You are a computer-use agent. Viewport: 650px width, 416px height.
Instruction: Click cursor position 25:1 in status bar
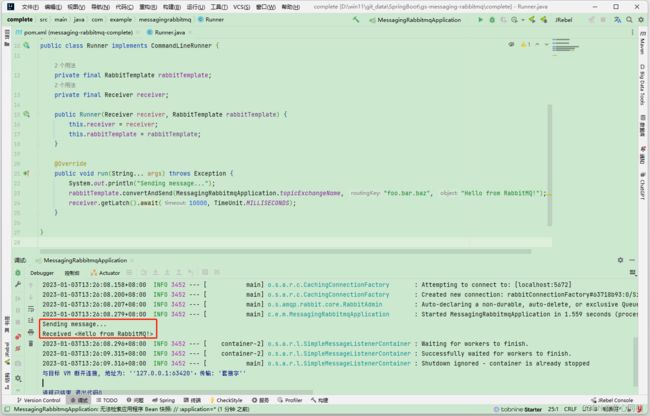coord(553,409)
